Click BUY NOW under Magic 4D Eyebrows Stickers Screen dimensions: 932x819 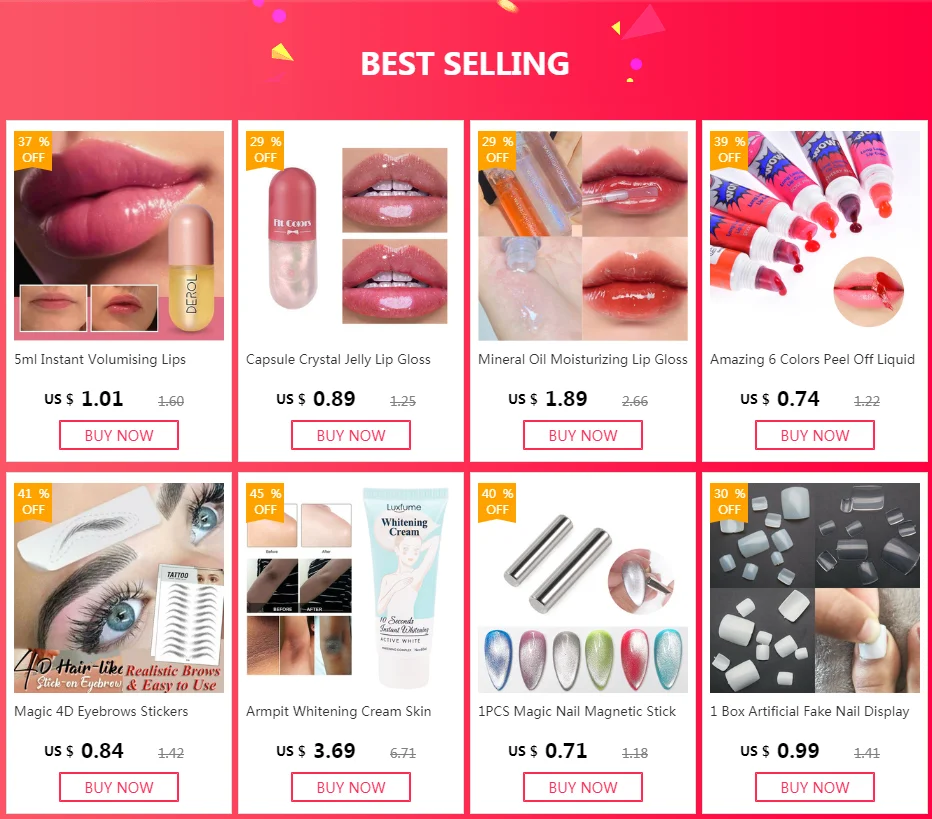click(x=119, y=787)
